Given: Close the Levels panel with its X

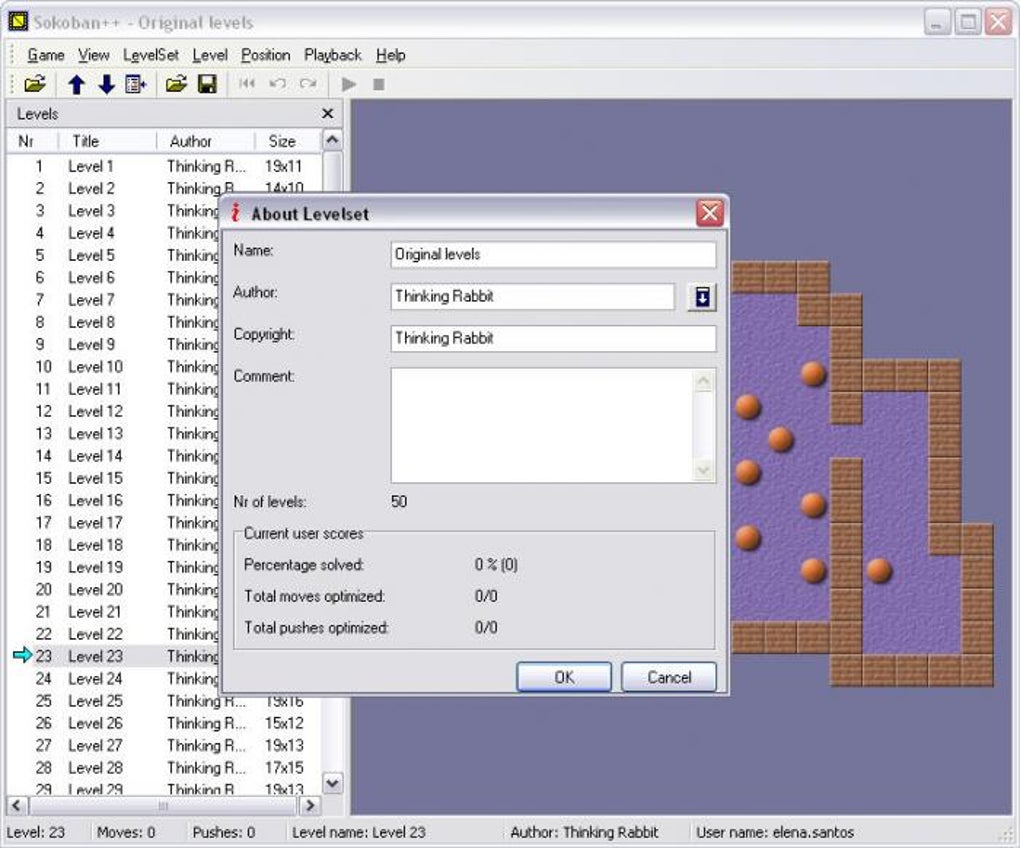Looking at the screenshot, I should click(x=328, y=114).
